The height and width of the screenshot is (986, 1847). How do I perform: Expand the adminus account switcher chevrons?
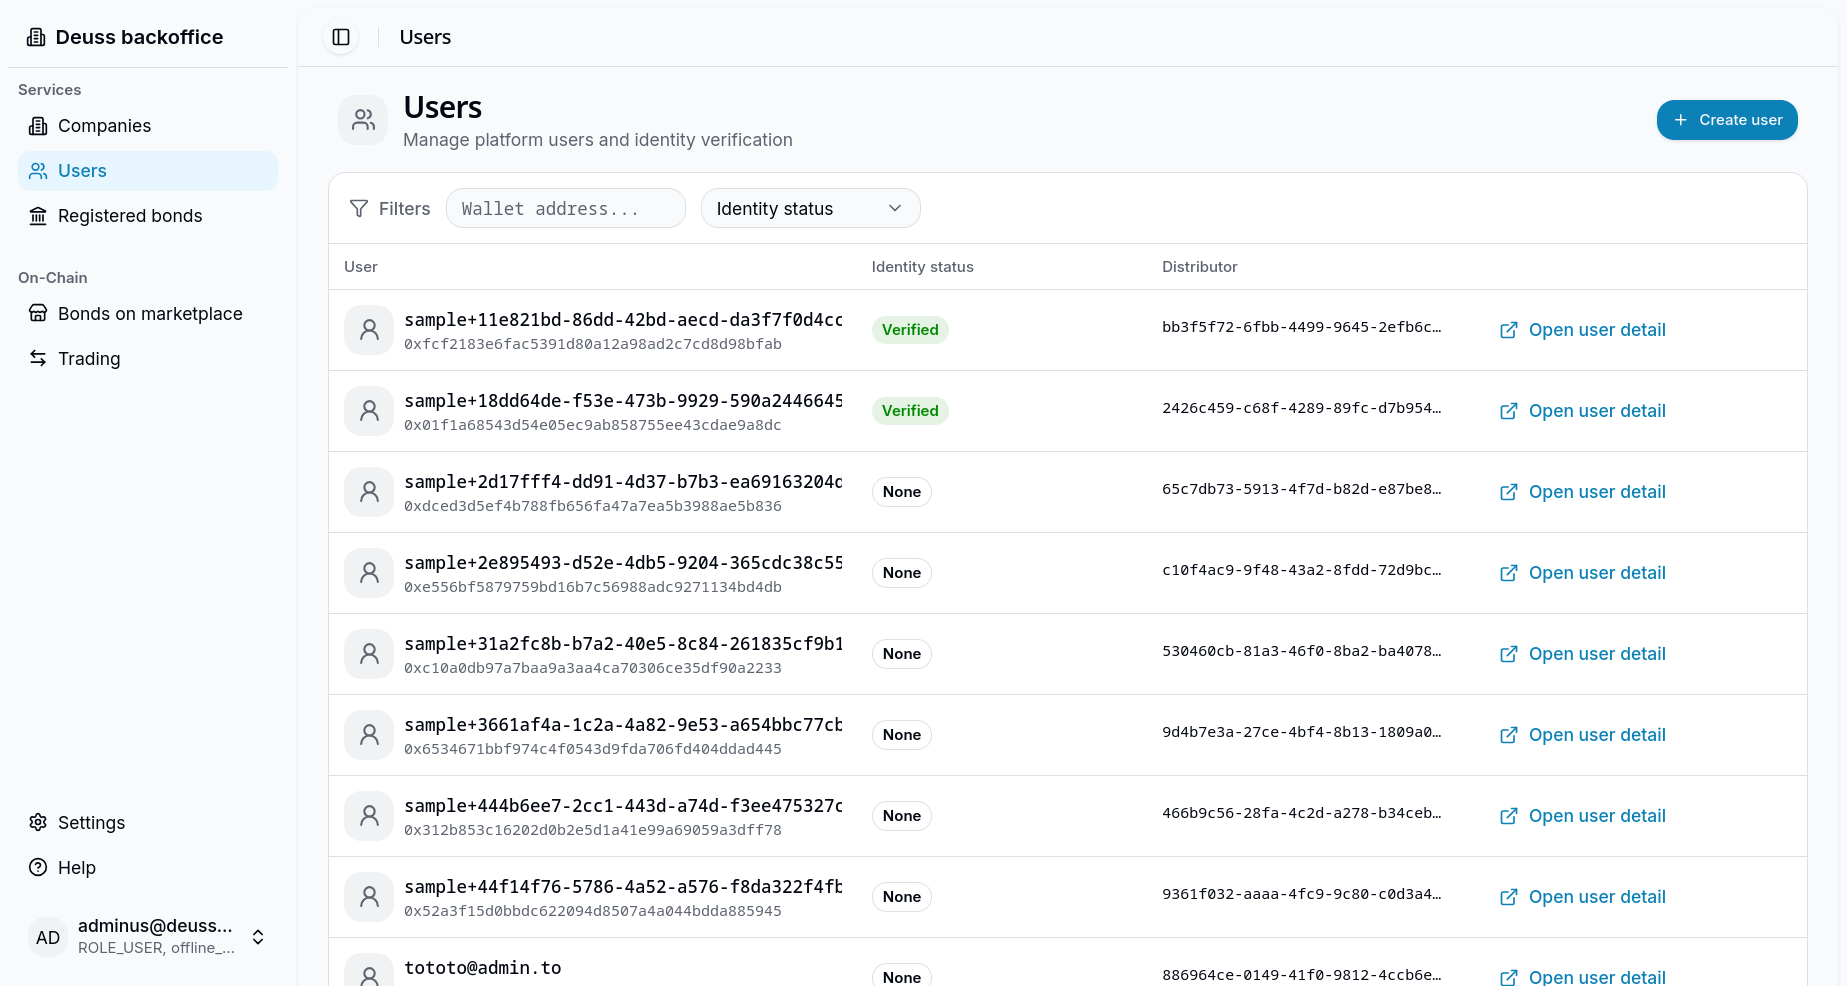pyautogui.click(x=258, y=937)
